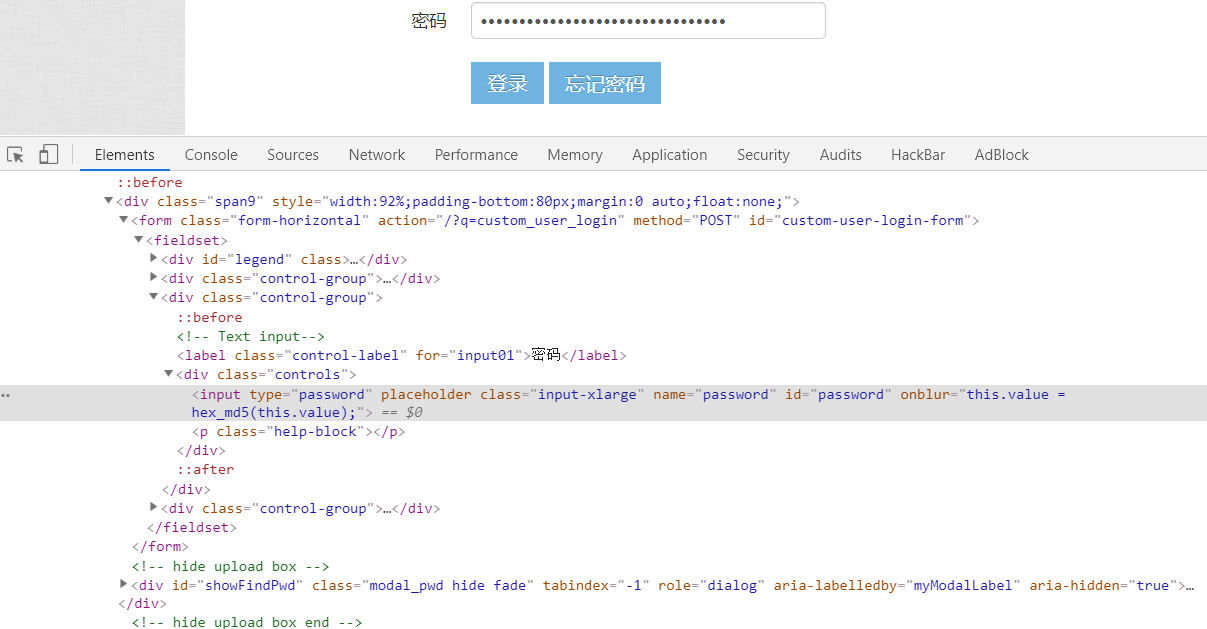Image resolution: width=1207 pixels, height=629 pixels.
Task: Activate the inspect element picker icon
Action: [x=15, y=155]
